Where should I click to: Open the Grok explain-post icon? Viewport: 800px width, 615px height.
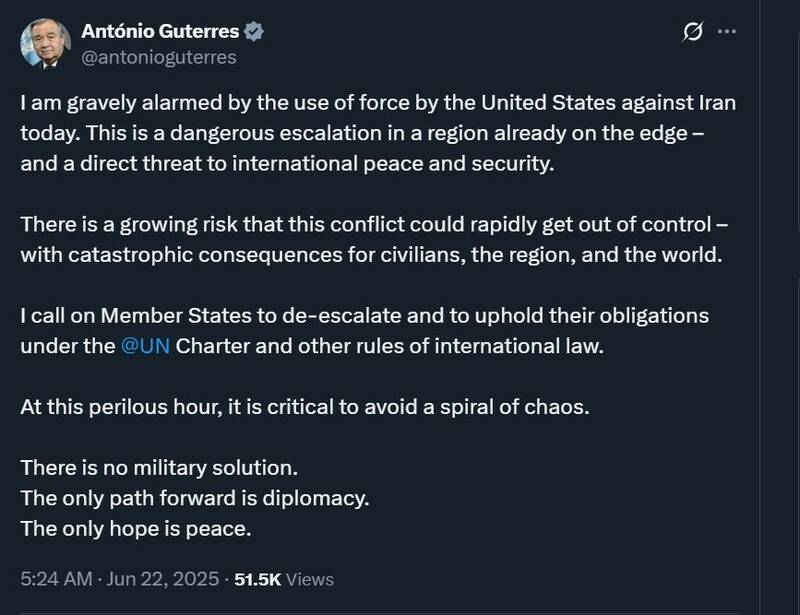[692, 33]
